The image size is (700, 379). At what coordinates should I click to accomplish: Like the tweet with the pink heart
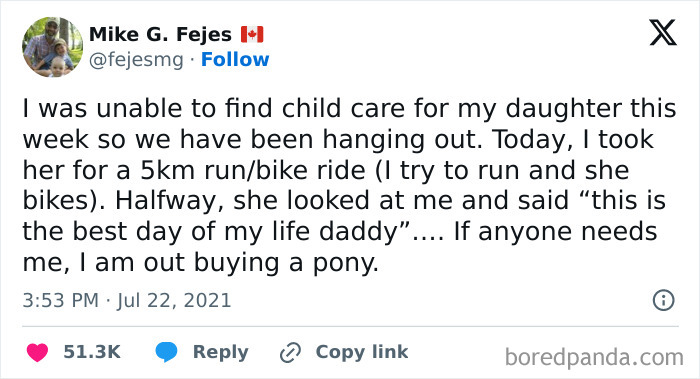tap(37, 352)
